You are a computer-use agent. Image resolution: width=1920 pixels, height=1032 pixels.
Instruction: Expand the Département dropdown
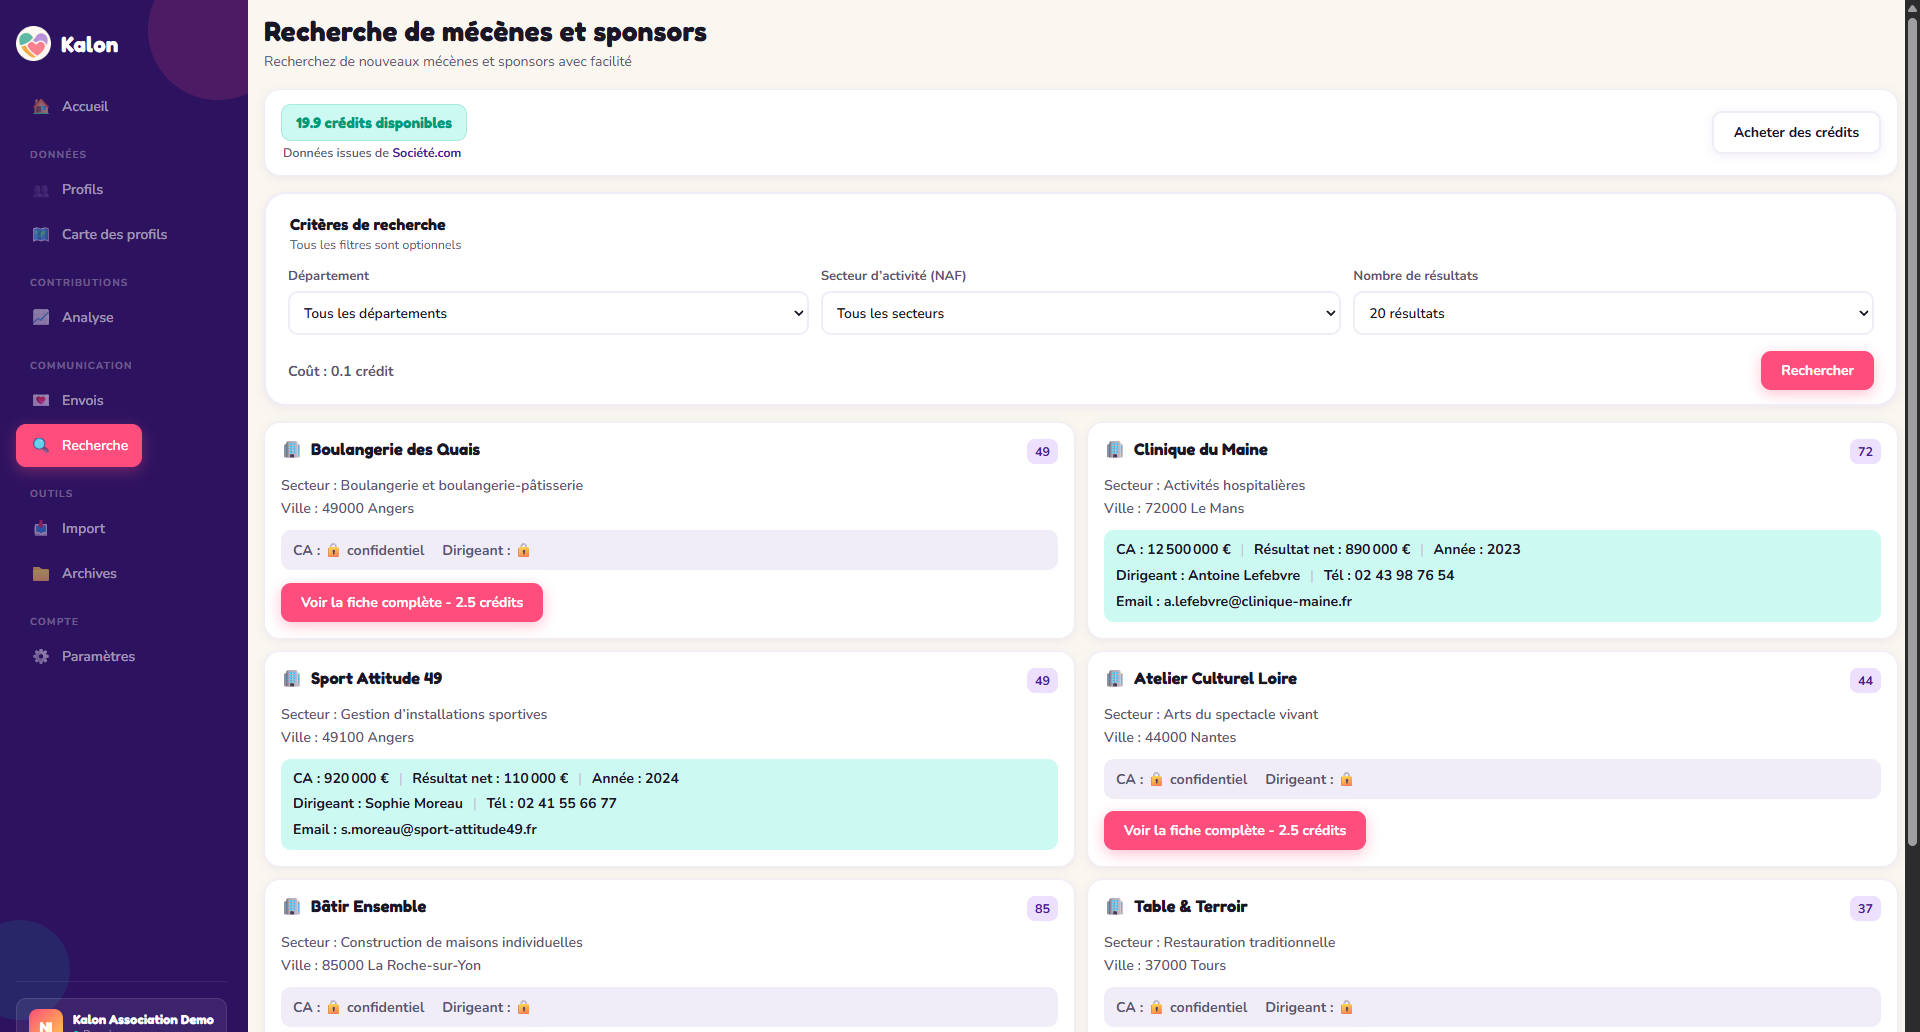pyautogui.click(x=548, y=313)
